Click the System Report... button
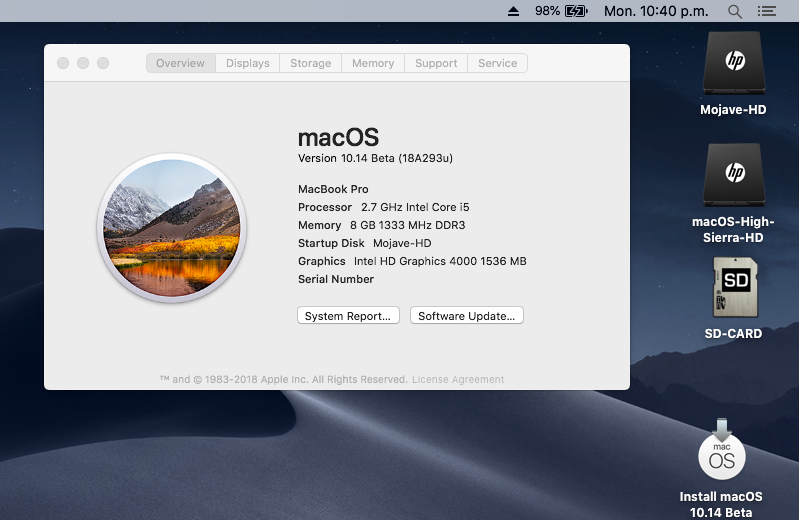 (x=348, y=316)
